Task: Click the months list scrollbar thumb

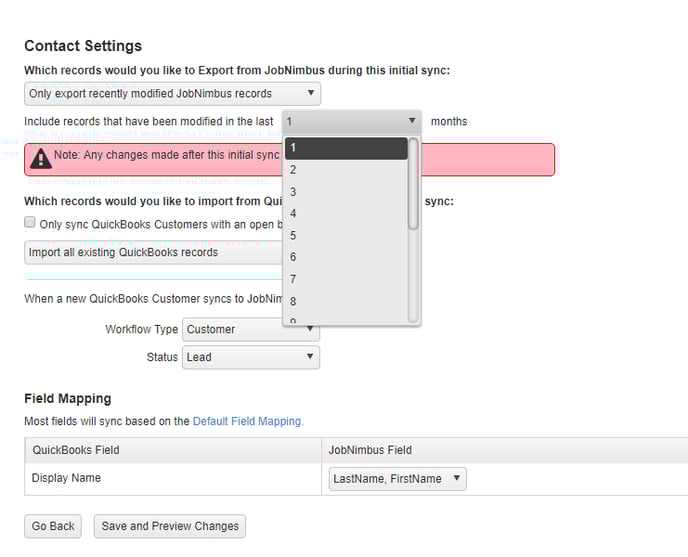Action: pos(413,183)
